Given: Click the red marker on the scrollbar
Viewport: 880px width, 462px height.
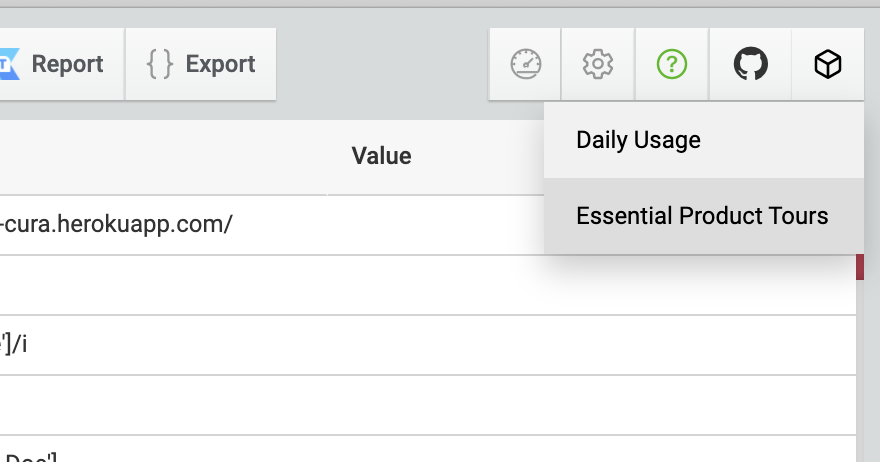Looking at the screenshot, I should pos(860,267).
